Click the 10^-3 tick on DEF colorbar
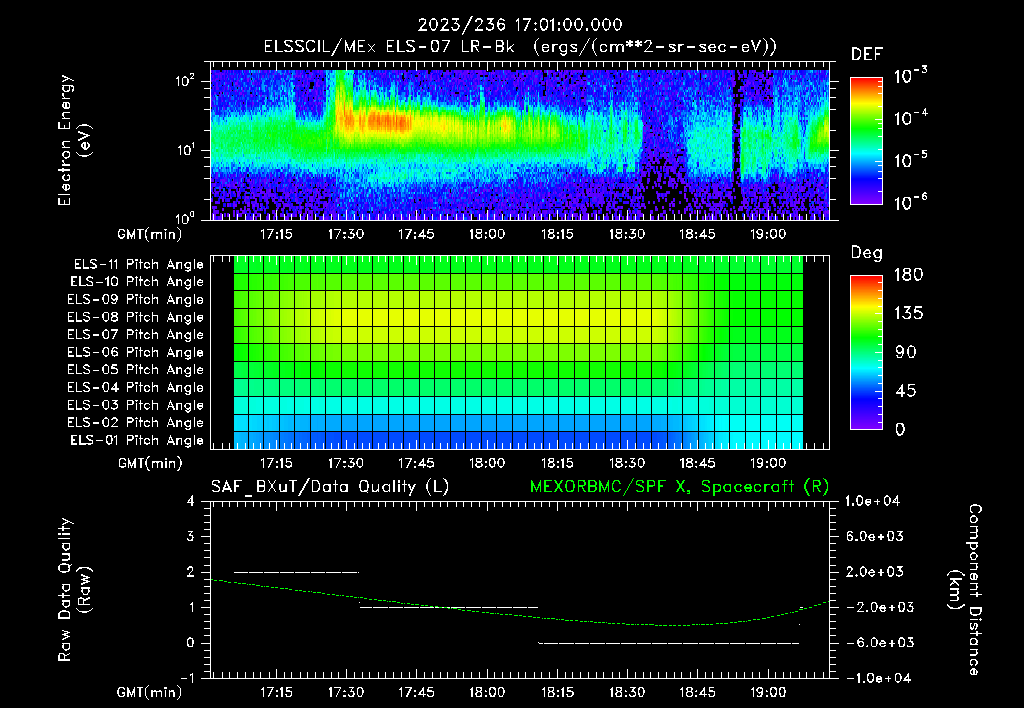The height and width of the screenshot is (708, 1024). click(x=911, y=76)
